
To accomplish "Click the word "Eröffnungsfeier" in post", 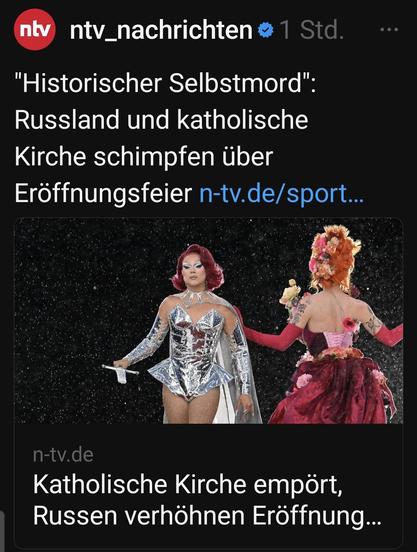I will [103, 194].
